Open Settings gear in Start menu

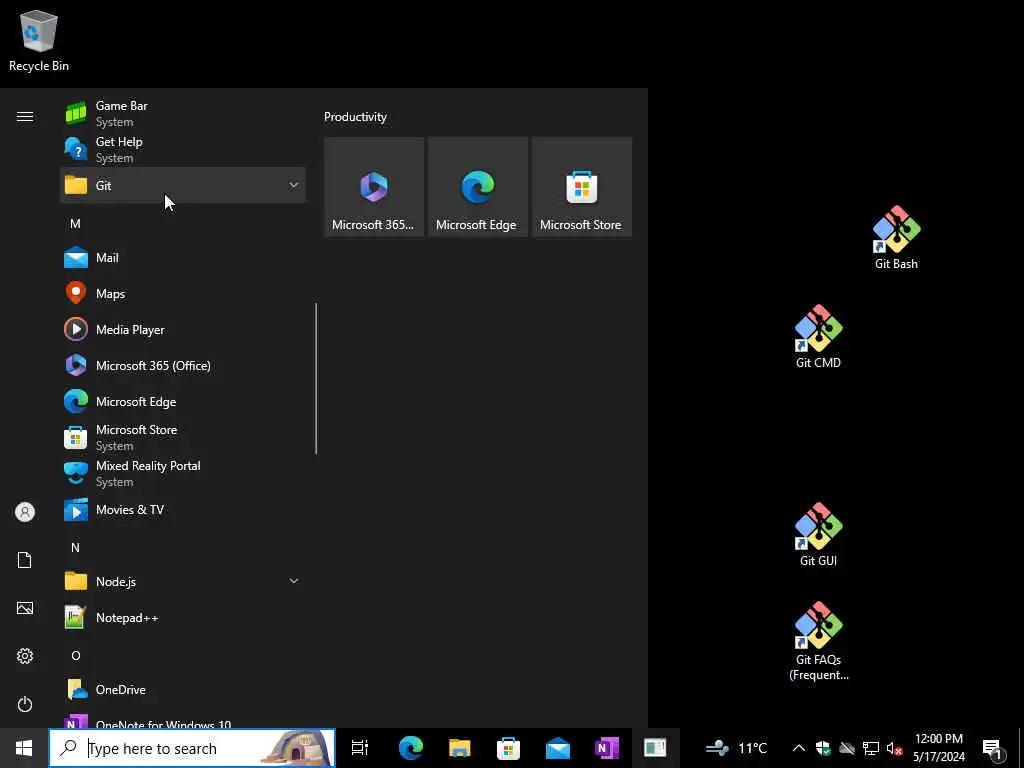point(25,656)
